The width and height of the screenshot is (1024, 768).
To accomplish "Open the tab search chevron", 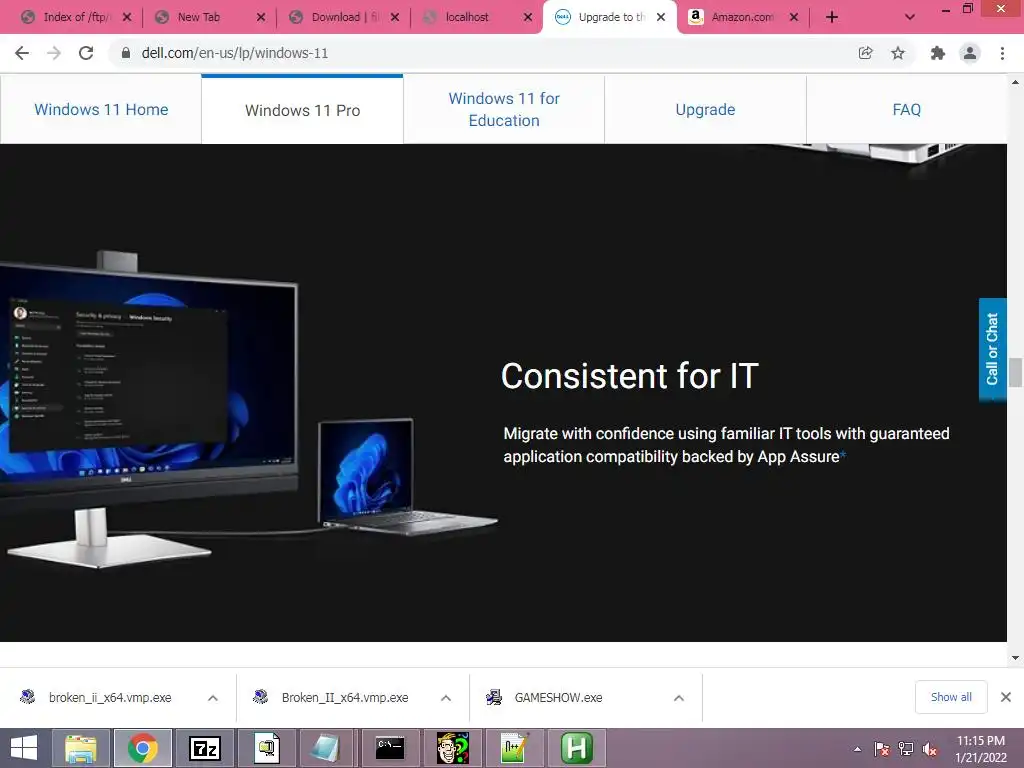I will pos(910,17).
